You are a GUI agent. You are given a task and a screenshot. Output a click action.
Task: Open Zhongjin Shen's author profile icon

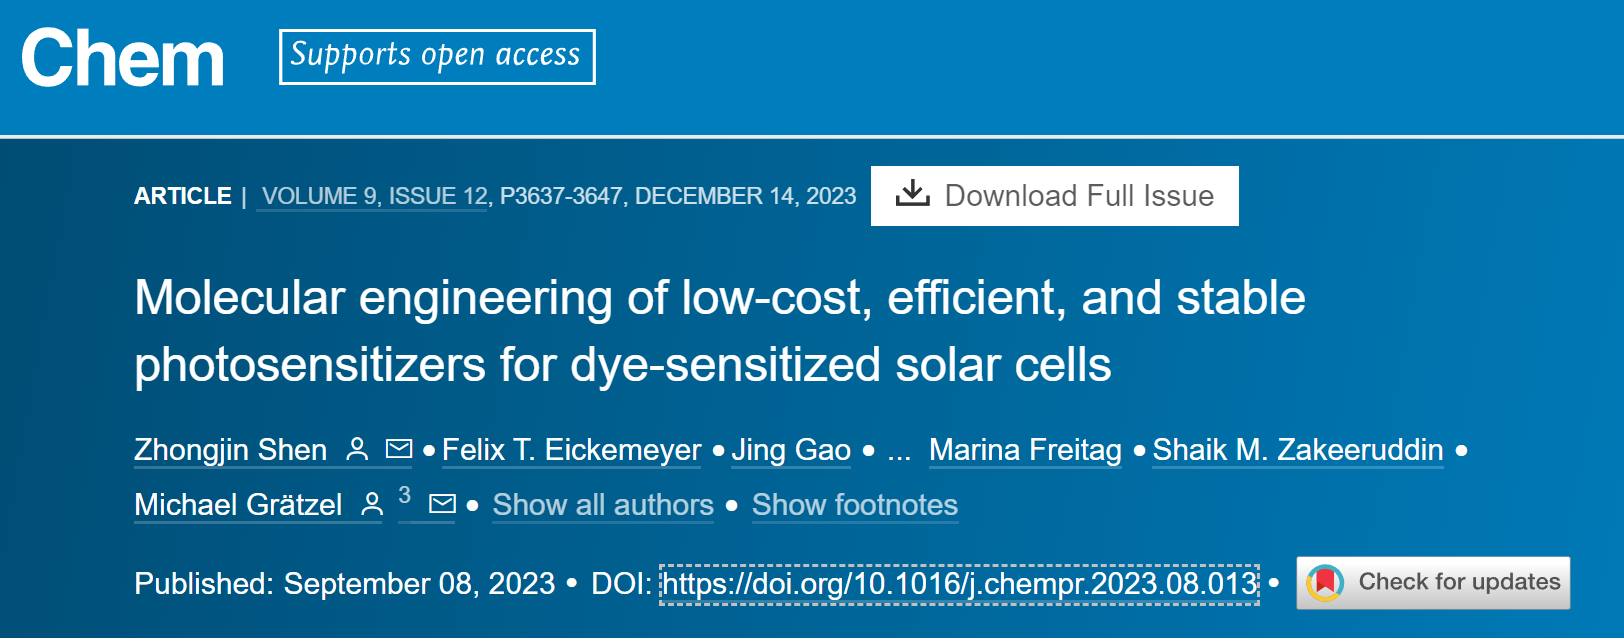(357, 449)
